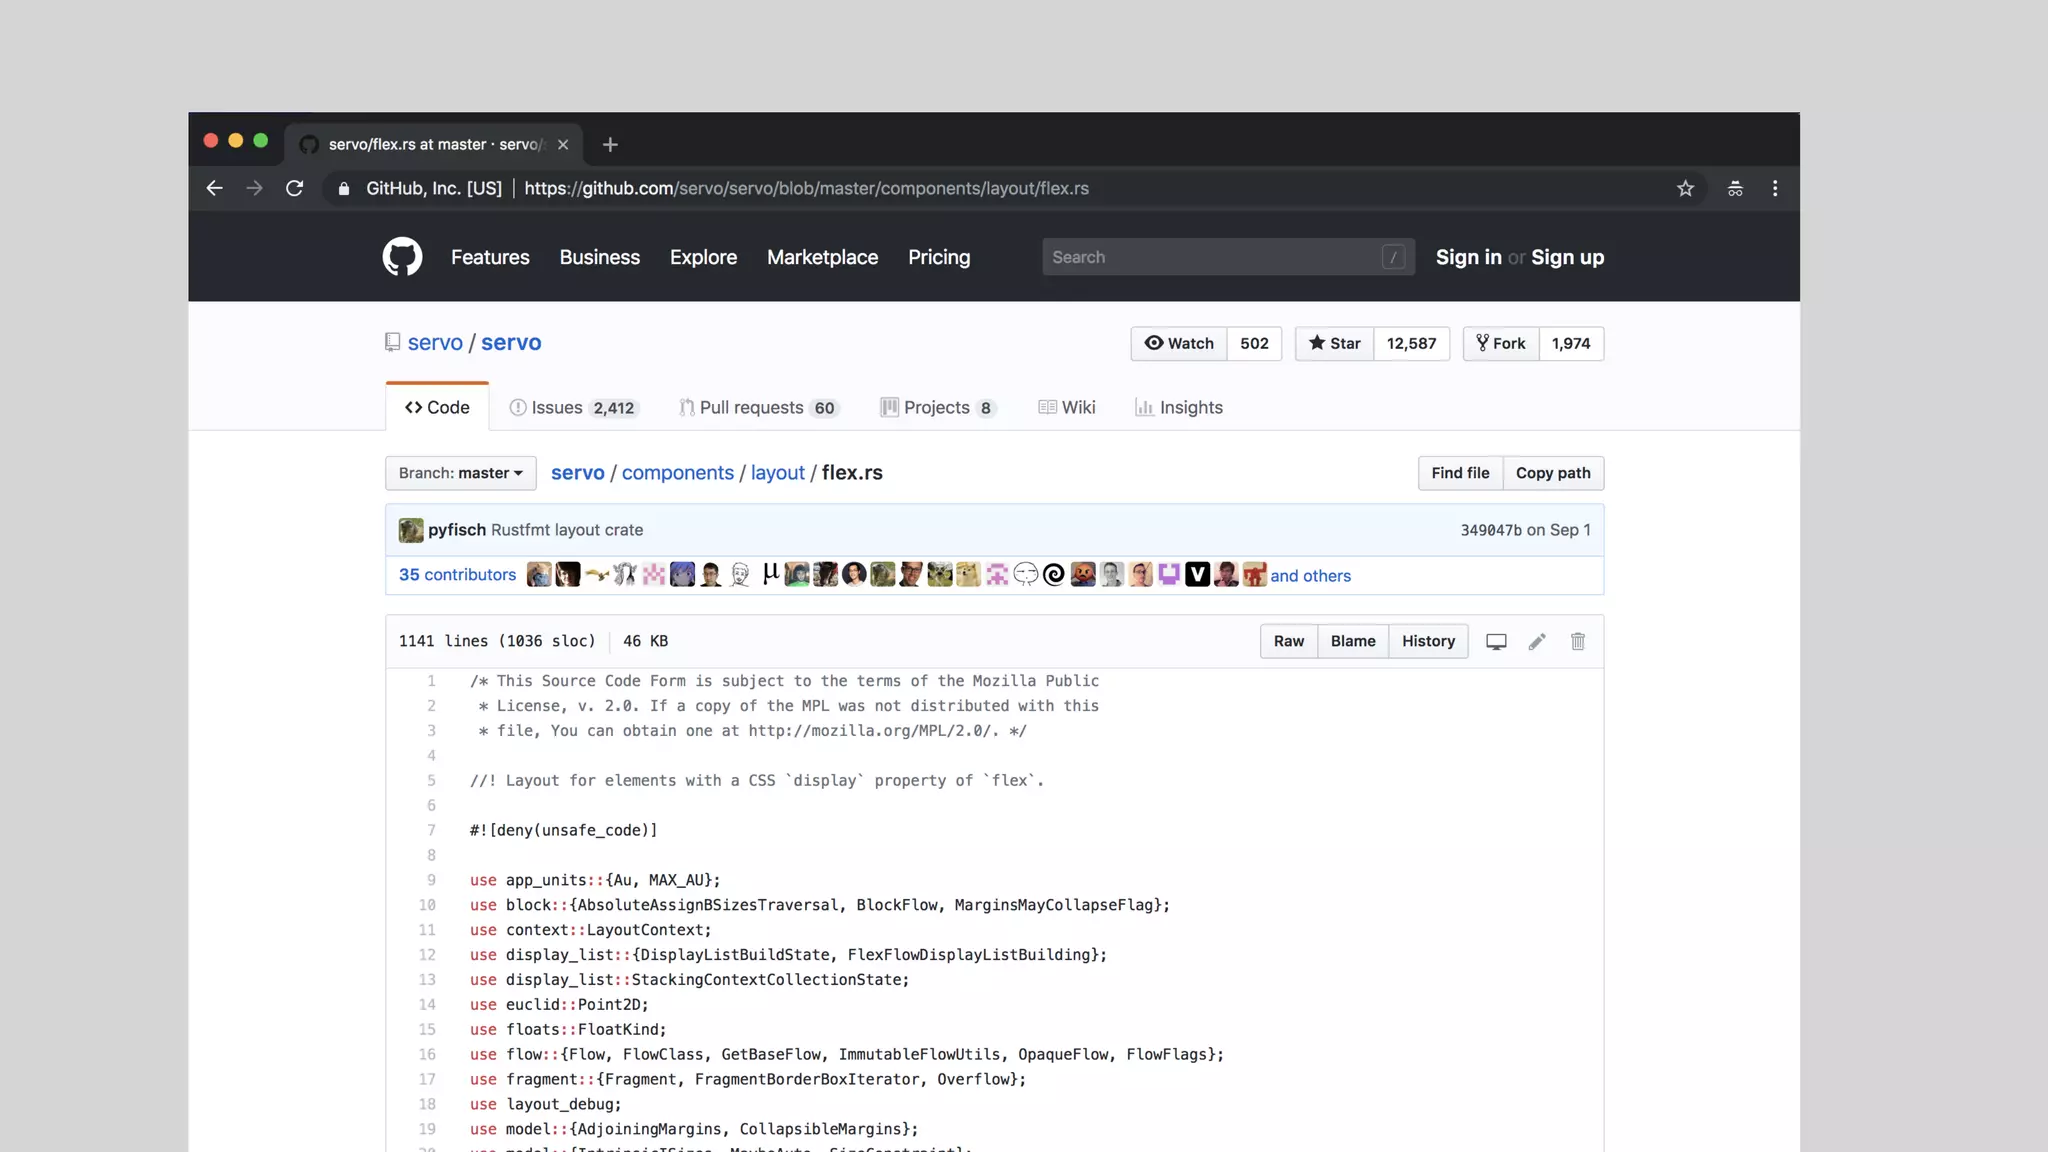2048x1152 pixels.
Task: View the 12,587 stargazers count
Action: (1411, 343)
